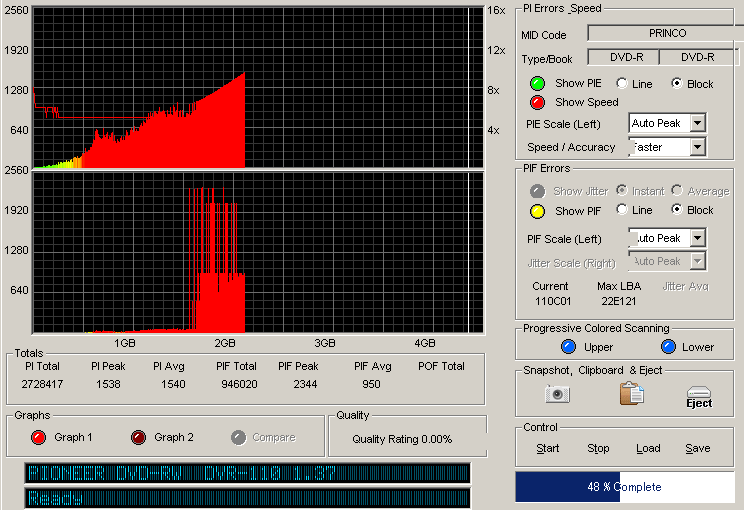This screenshot has height=510, width=744.
Task: Click the PIONEER DVD-RW DVR-110 drive display
Action: pyautogui.click(x=247, y=473)
